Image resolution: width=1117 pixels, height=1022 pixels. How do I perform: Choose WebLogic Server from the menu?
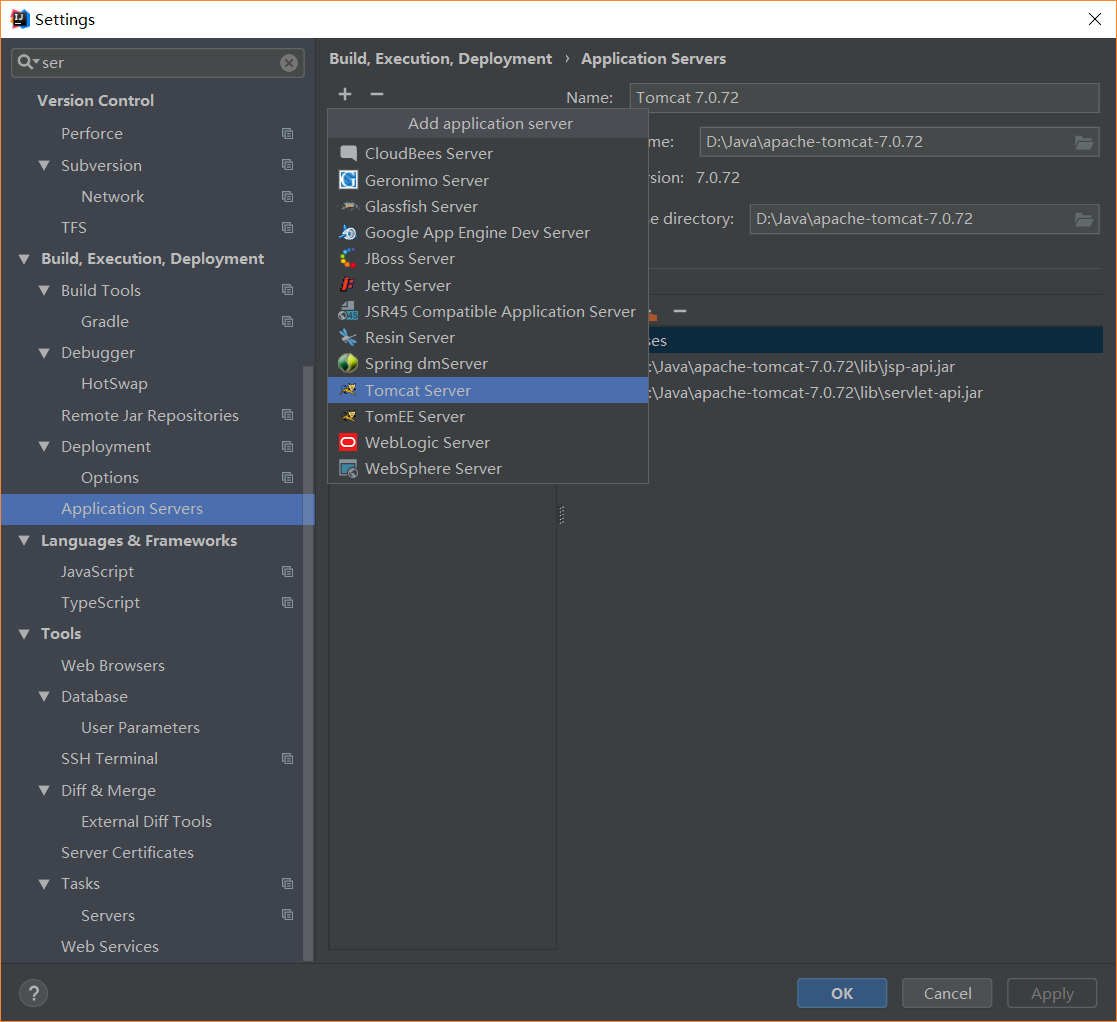488,442
